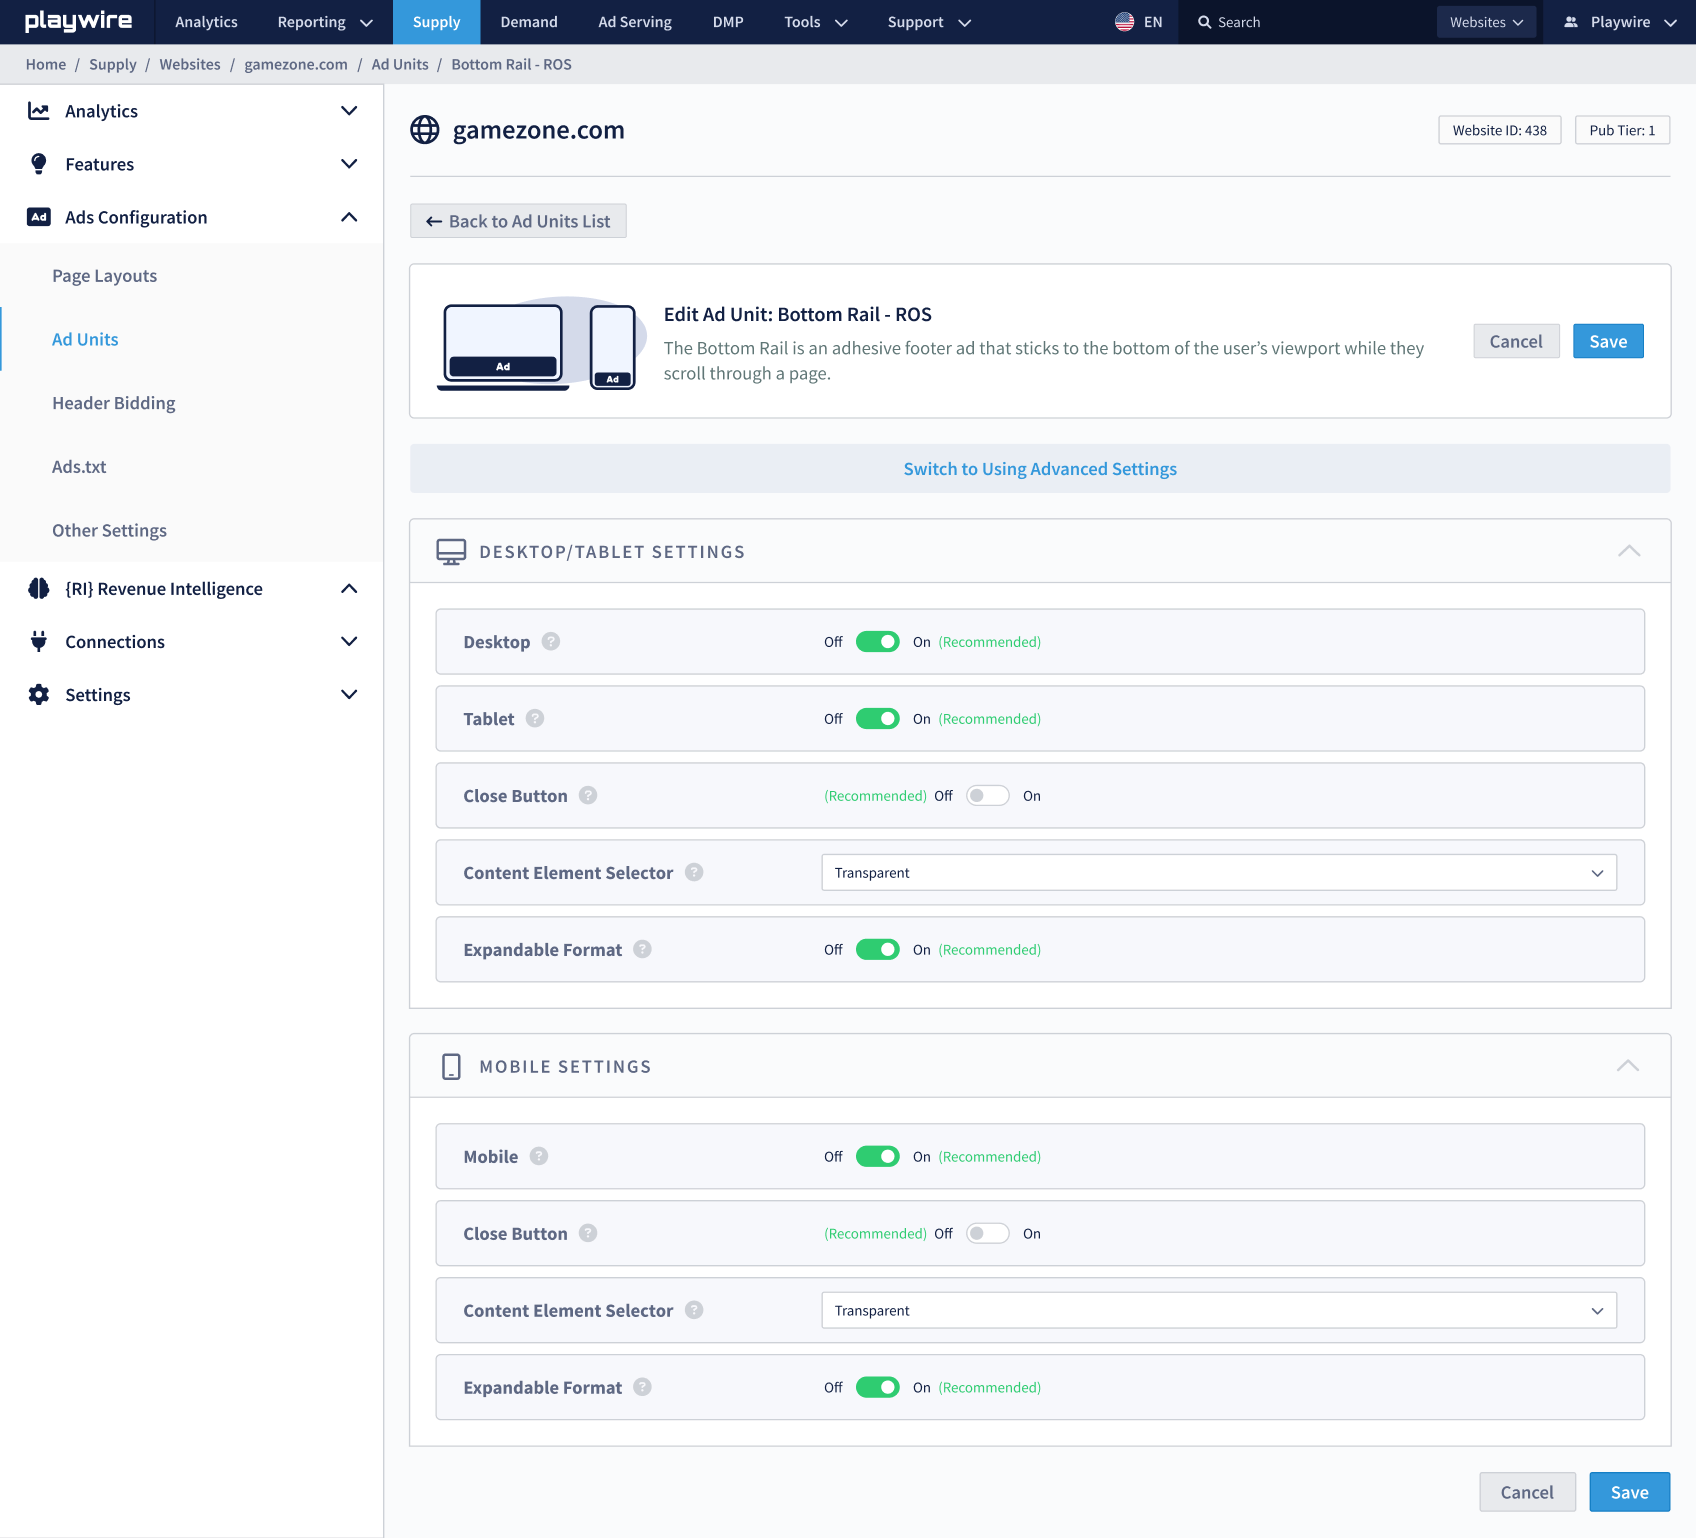Image resolution: width=1696 pixels, height=1538 pixels.
Task: Open the Supply tab in top navigation
Action: (437, 22)
